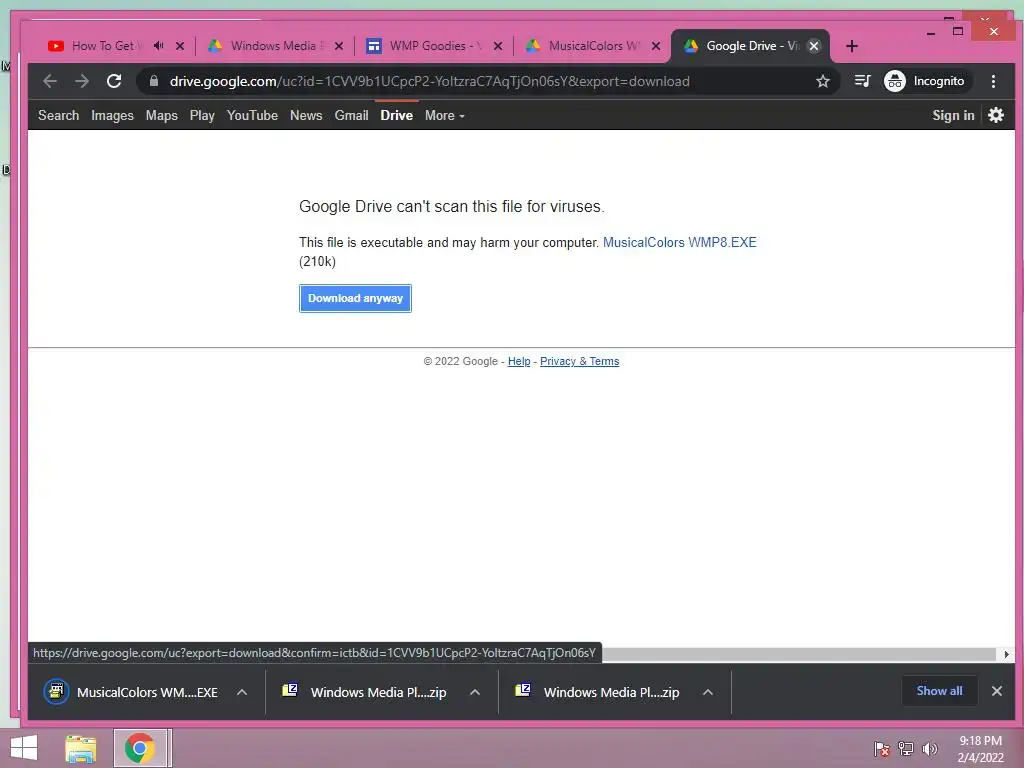This screenshot has height=768, width=1024.
Task: Click Show all downloads
Action: (939, 691)
